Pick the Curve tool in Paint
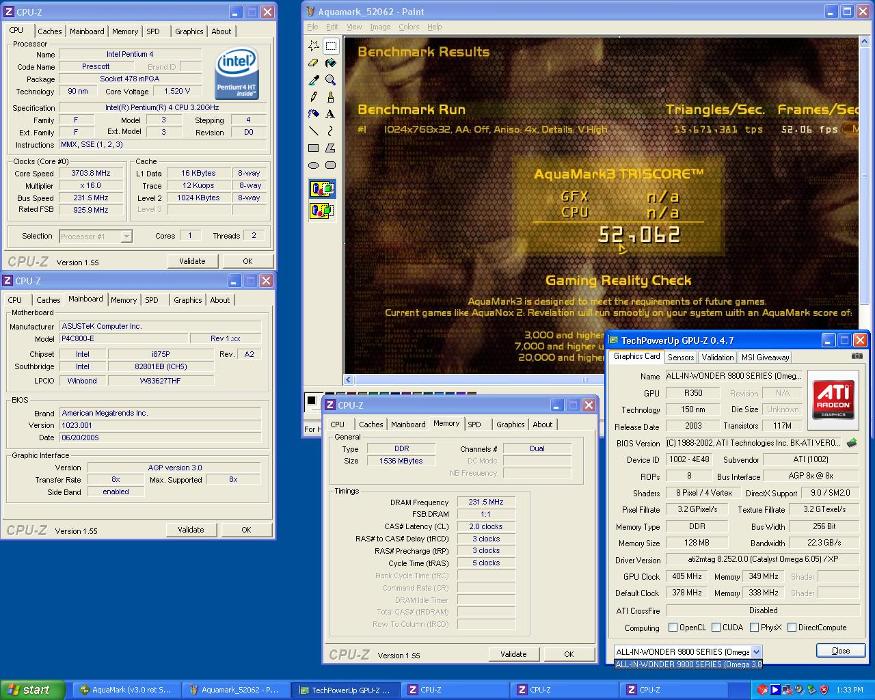The image size is (875, 700). pyautogui.click(x=331, y=131)
